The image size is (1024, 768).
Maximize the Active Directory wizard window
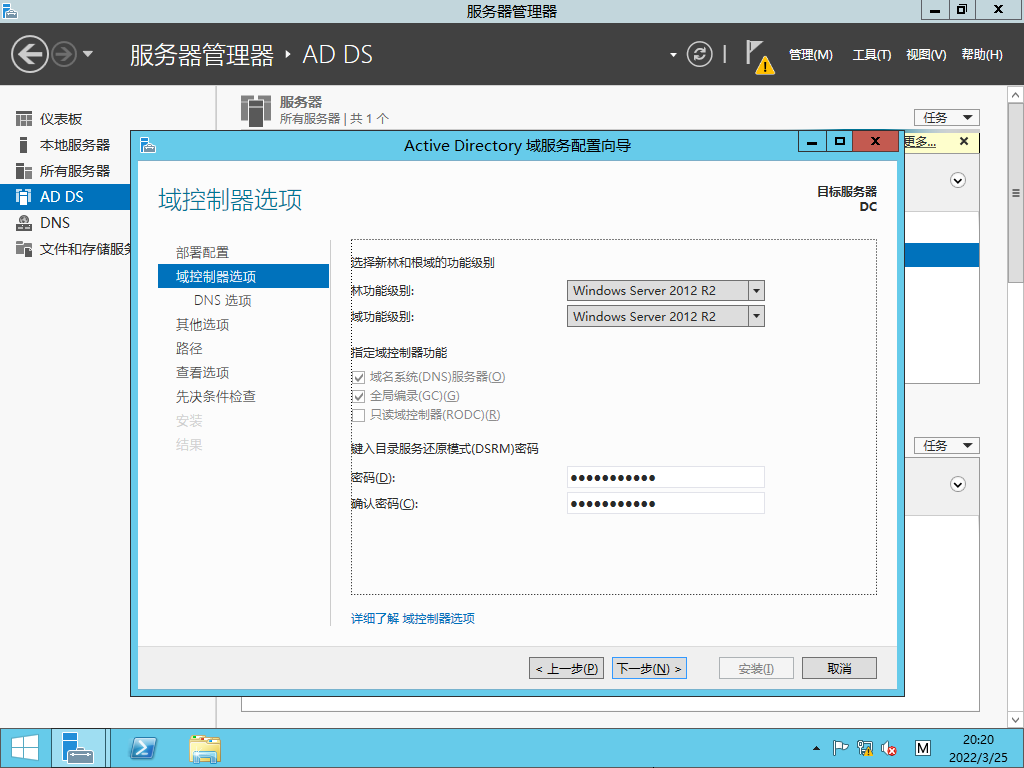click(840, 142)
